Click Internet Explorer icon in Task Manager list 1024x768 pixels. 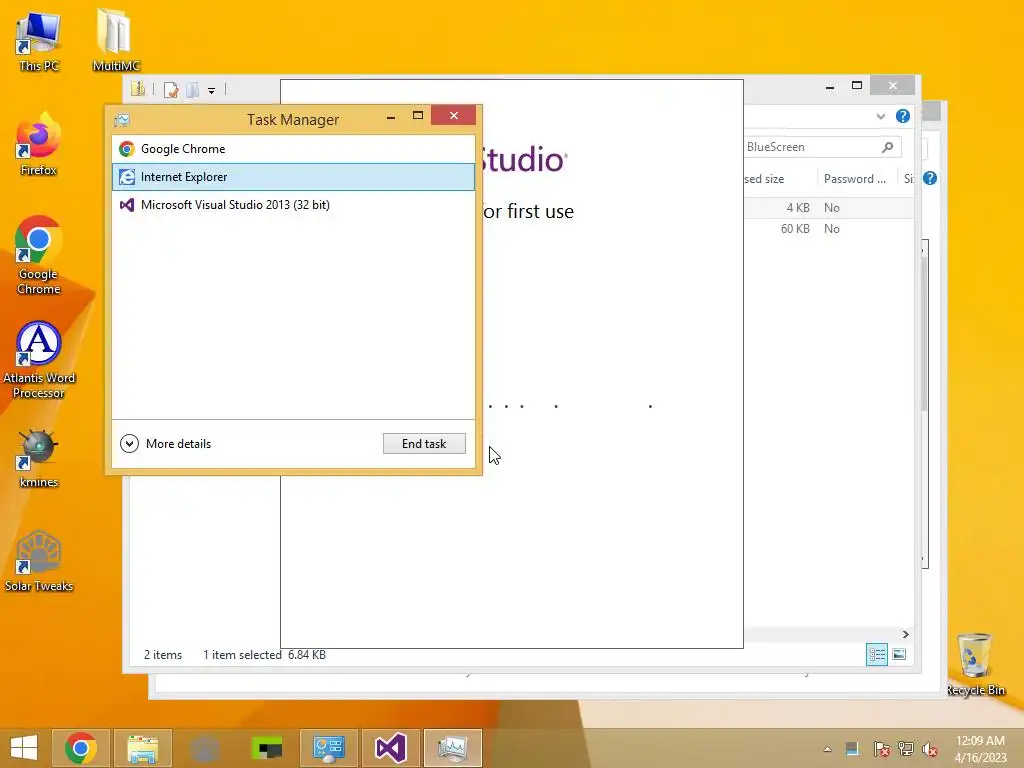[127, 177]
